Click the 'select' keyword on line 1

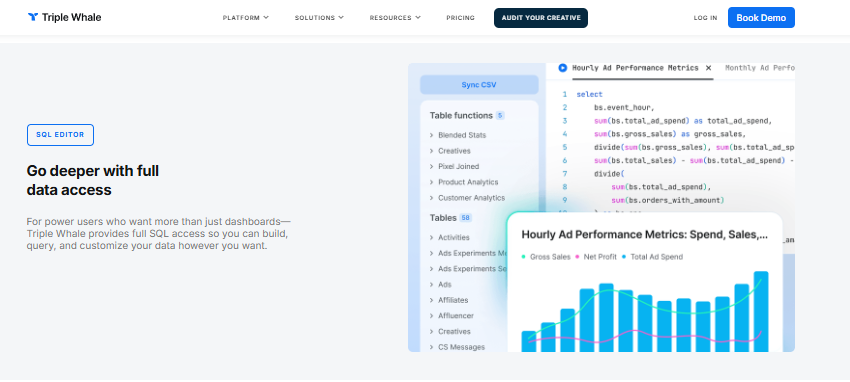coord(589,95)
